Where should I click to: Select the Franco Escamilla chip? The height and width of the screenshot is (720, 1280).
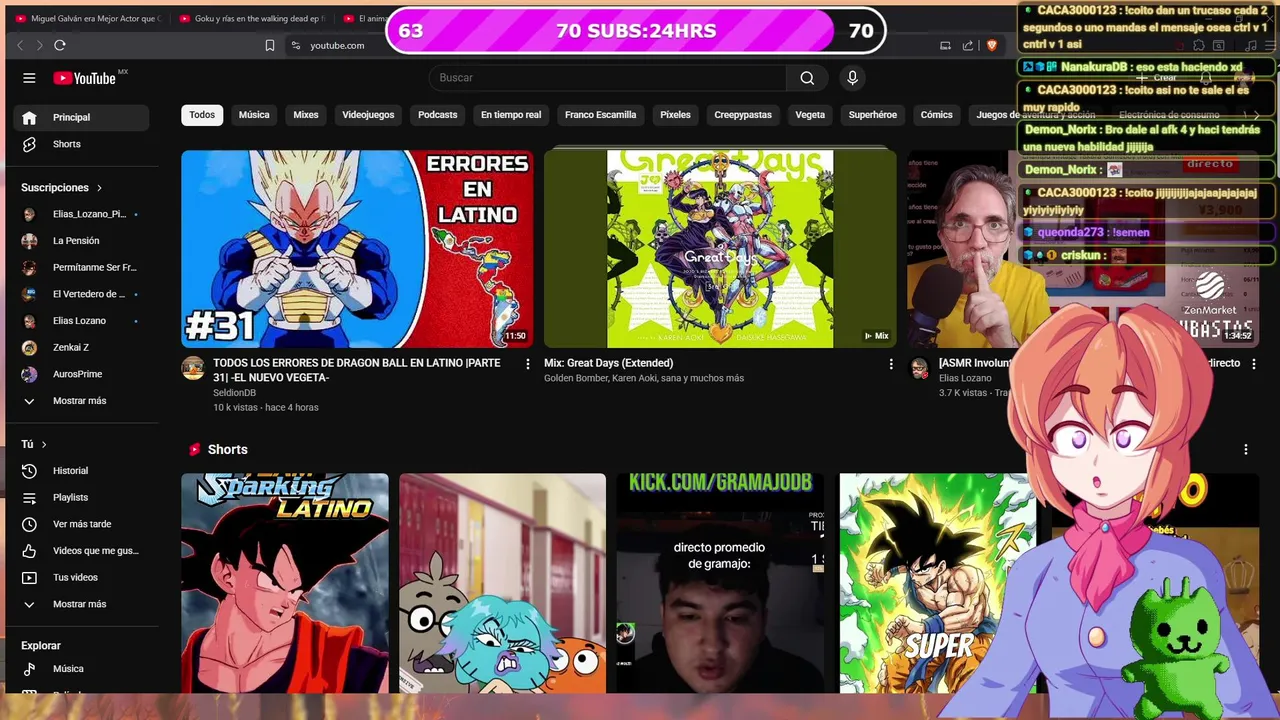tap(600, 115)
